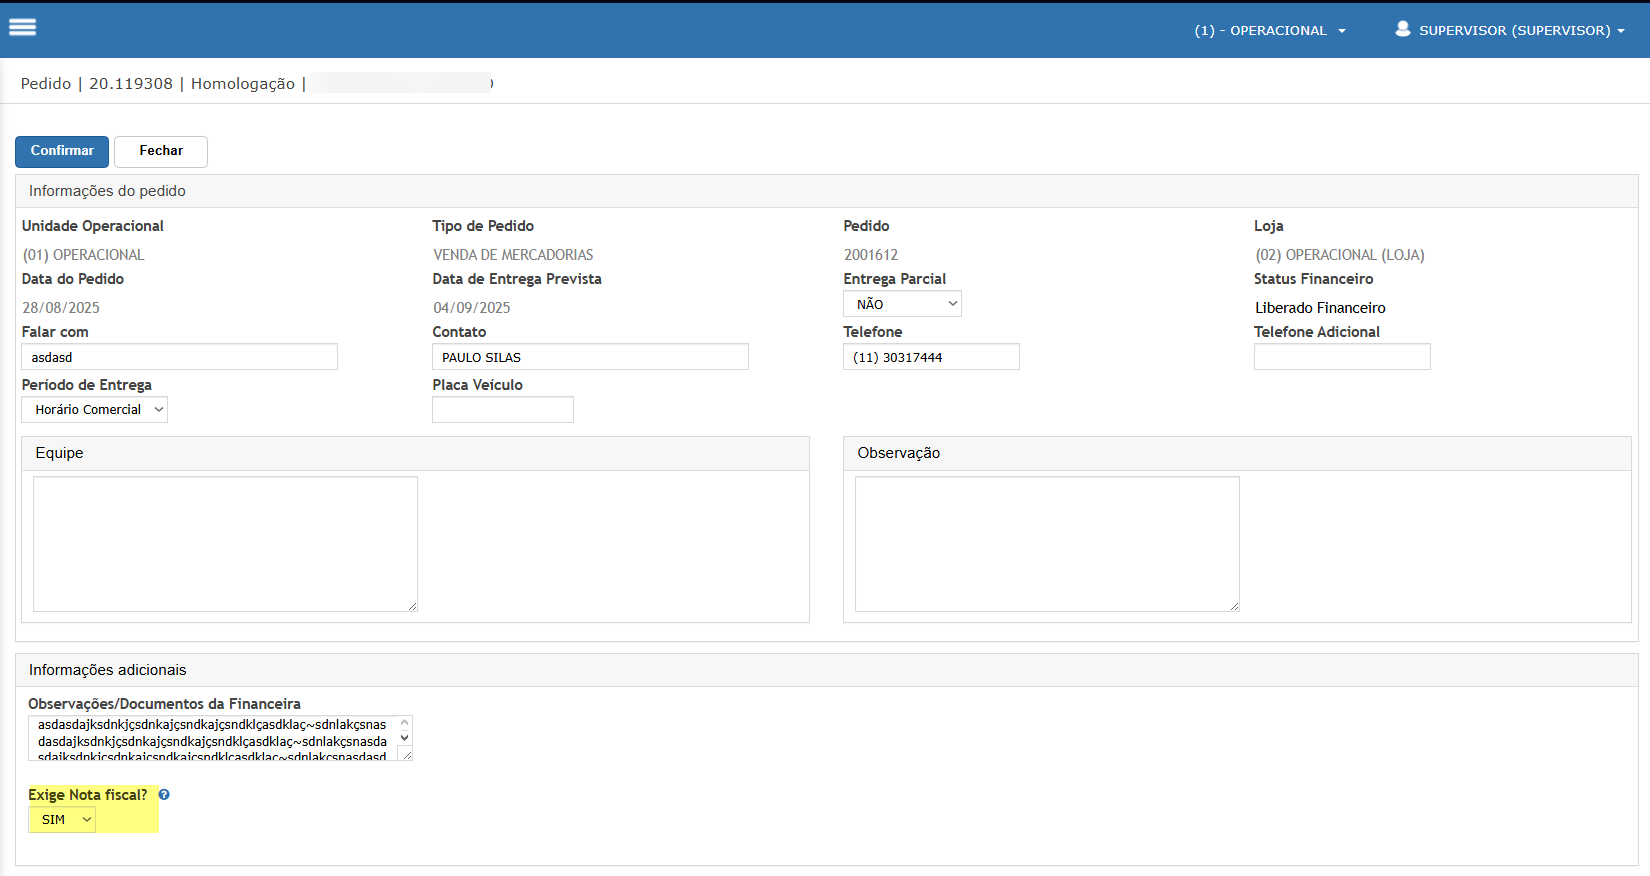Select the Telefone Adicional field
The height and width of the screenshot is (876, 1650).
[1342, 357]
